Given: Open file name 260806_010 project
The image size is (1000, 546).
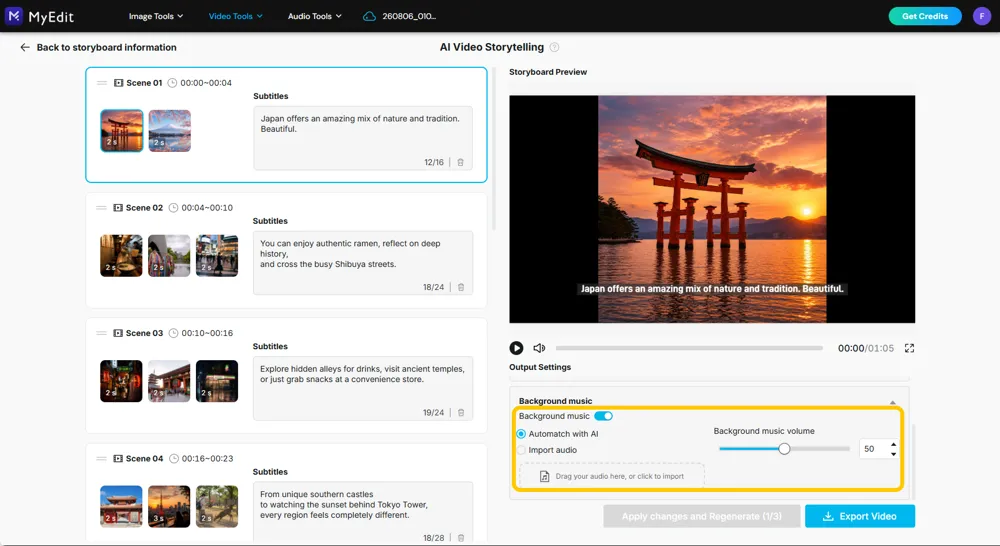Looking at the screenshot, I should pos(409,17).
